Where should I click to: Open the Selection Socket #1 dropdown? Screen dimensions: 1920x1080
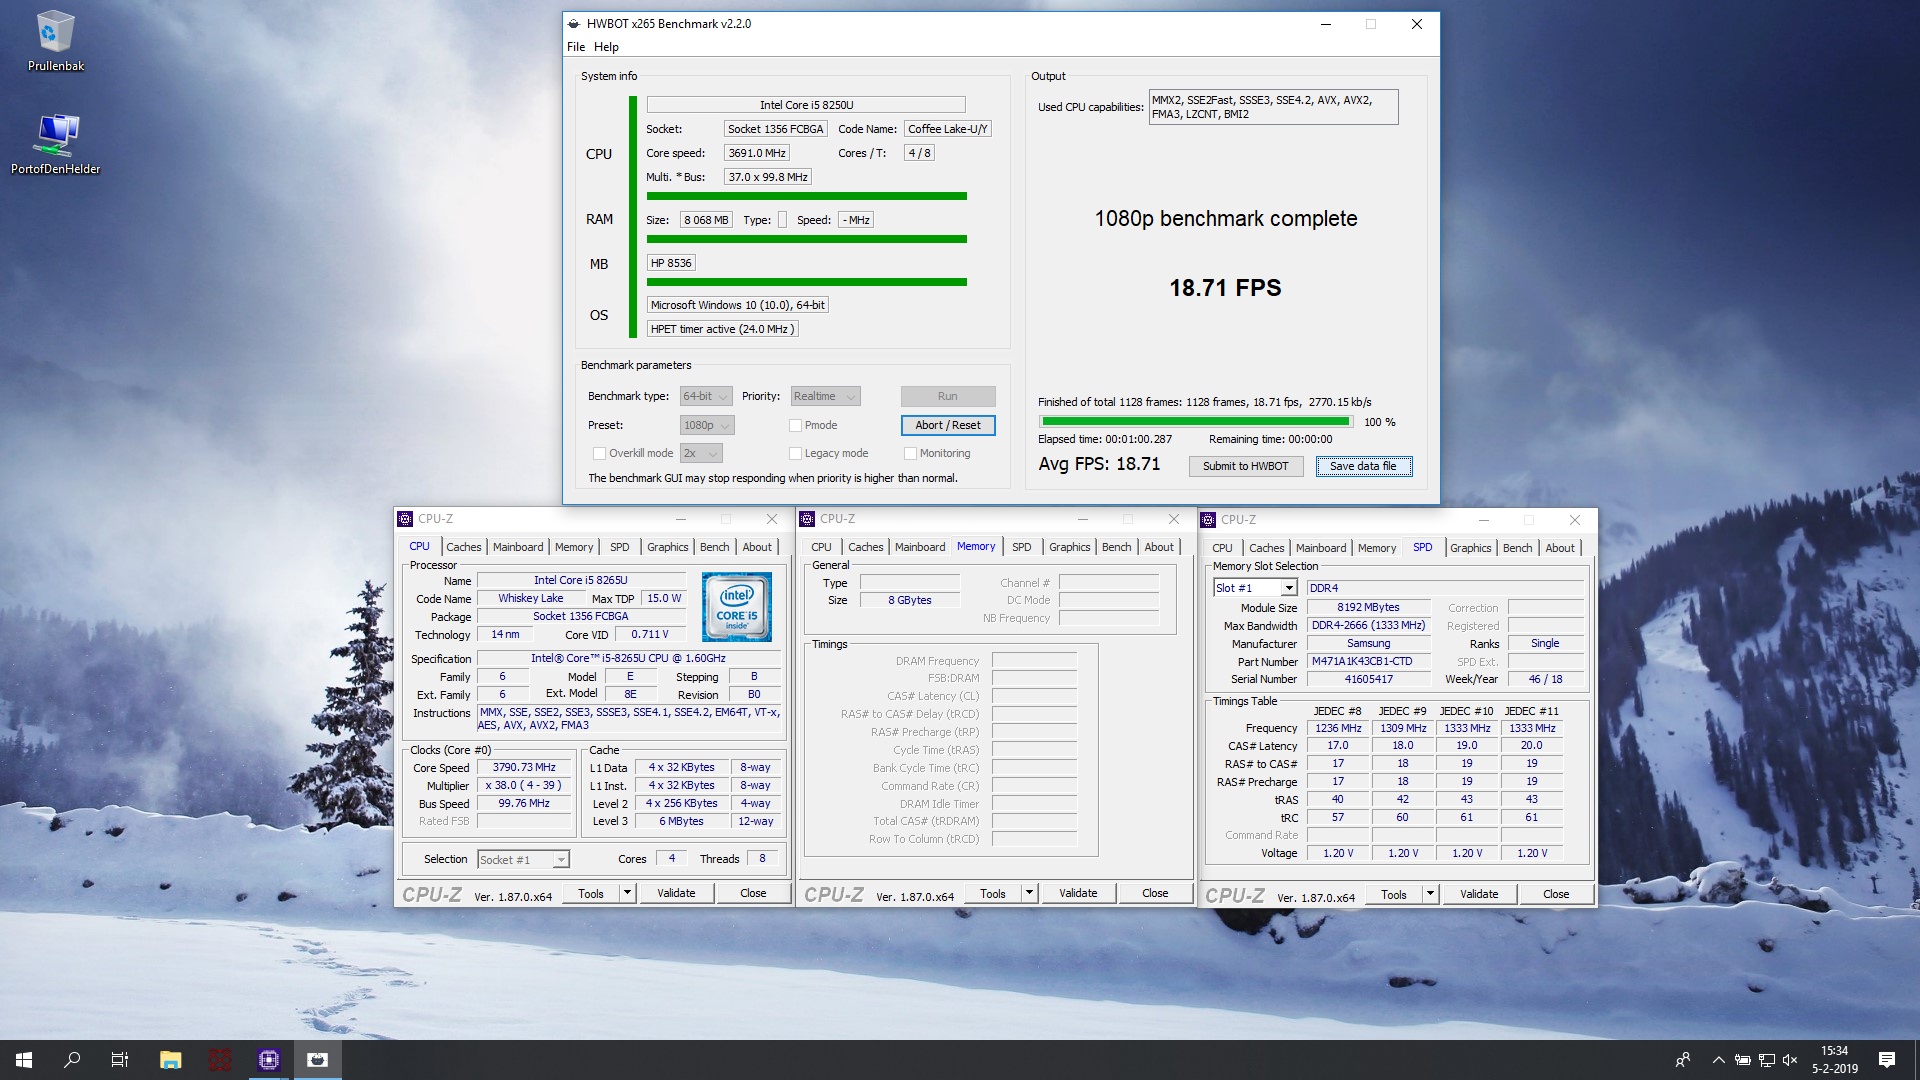pyautogui.click(x=523, y=860)
